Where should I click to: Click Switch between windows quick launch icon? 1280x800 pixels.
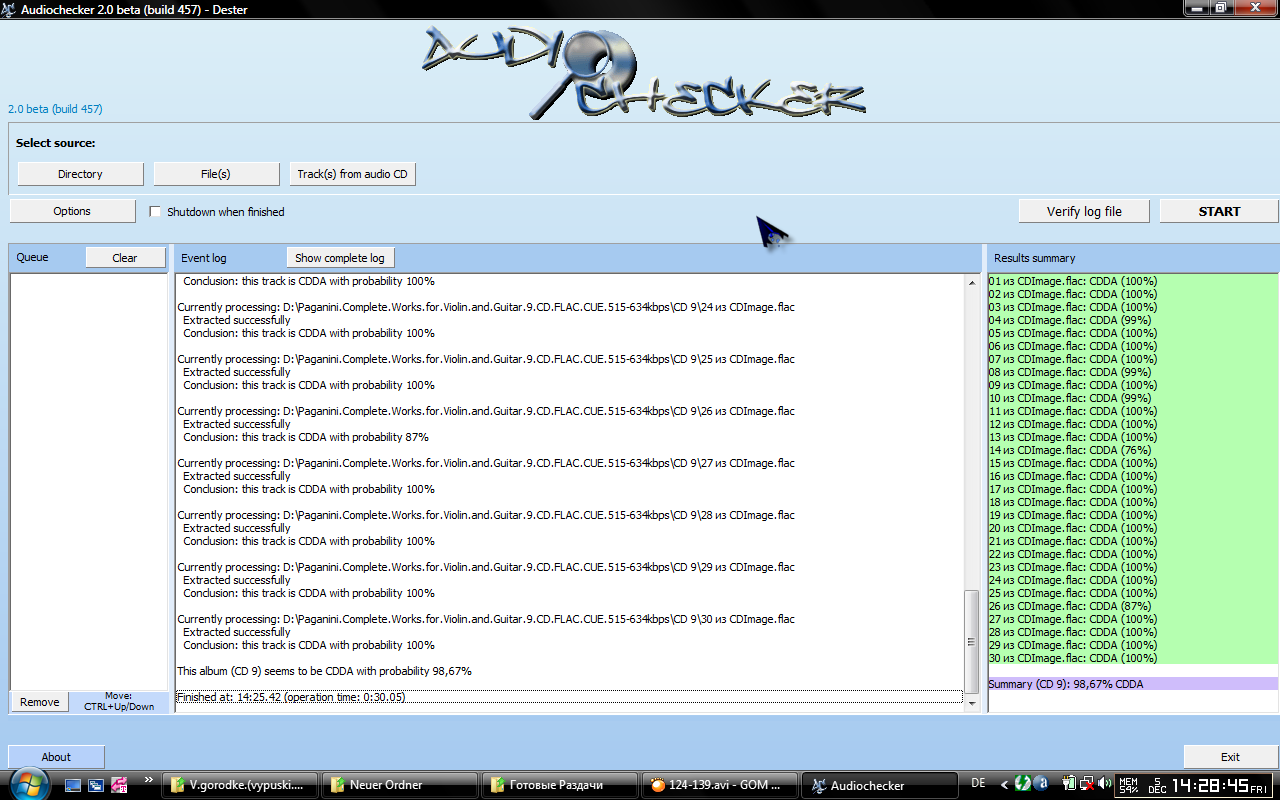pos(96,785)
